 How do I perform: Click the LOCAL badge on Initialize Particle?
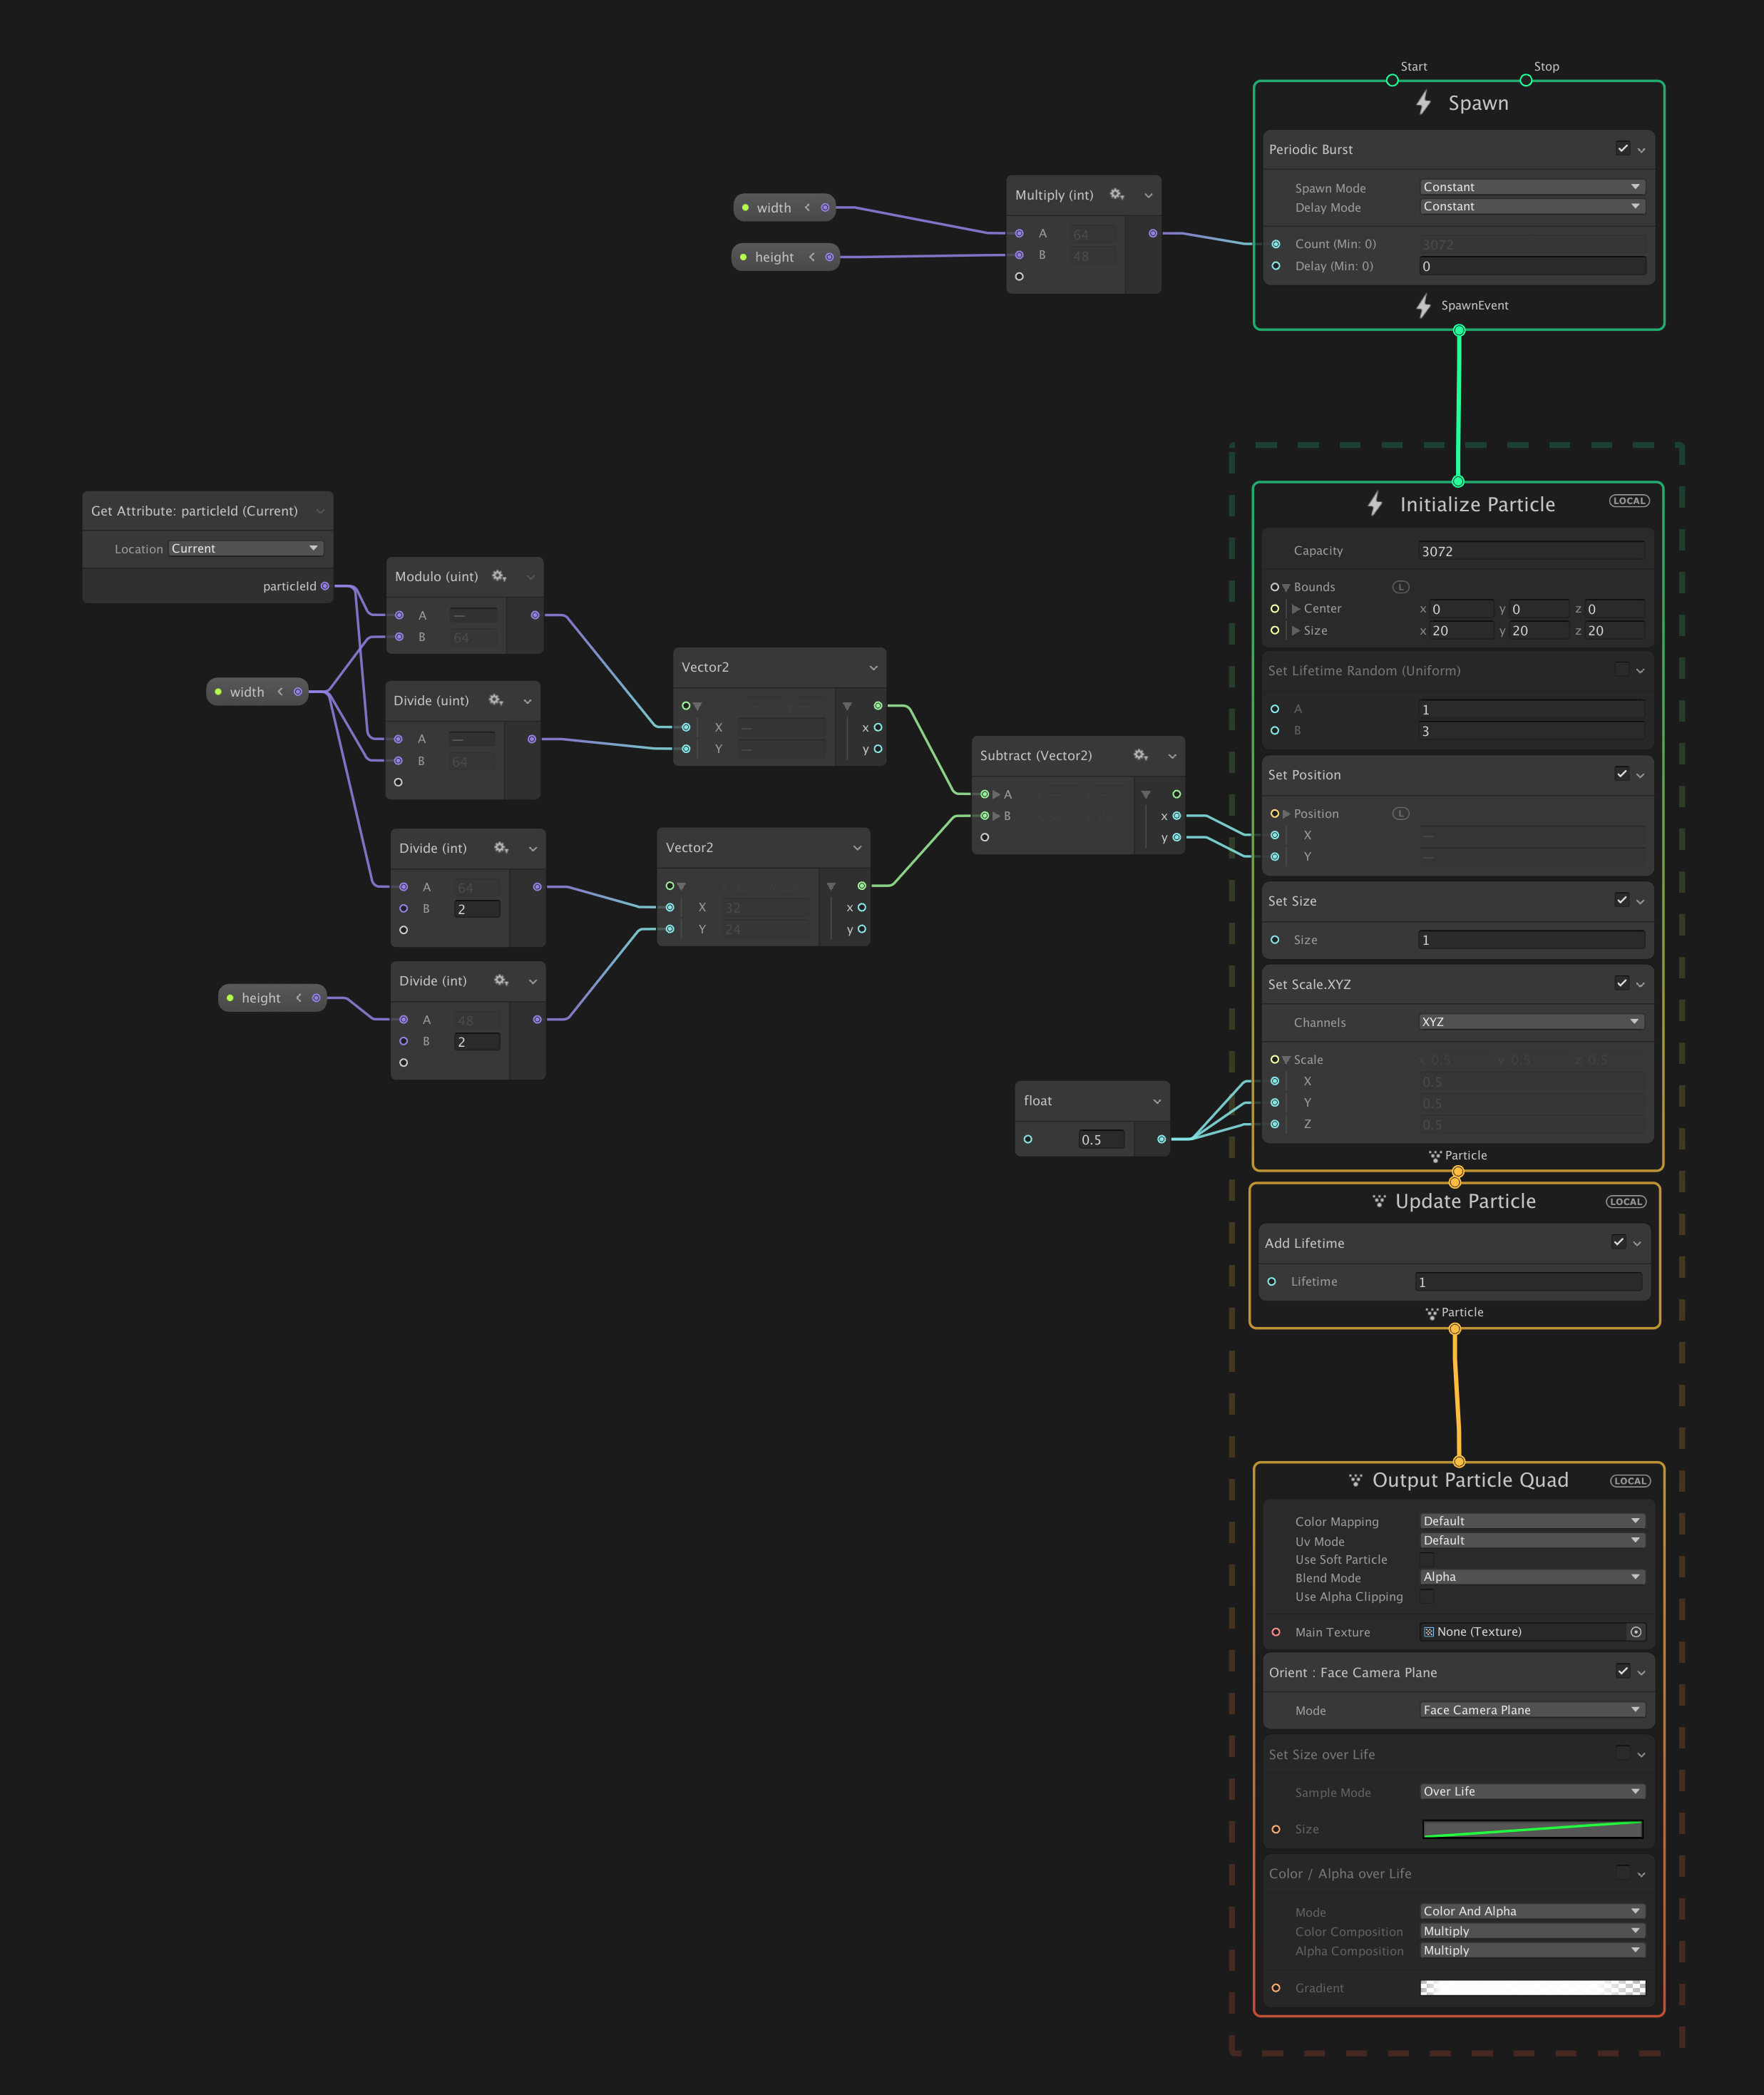pyautogui.click(x=1629, y=501)
